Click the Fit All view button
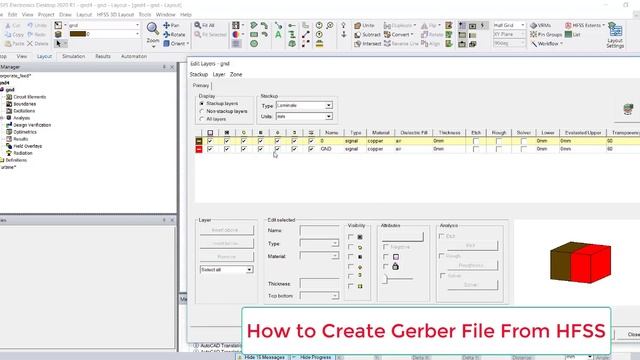This screenshot has height=360, width=640. [x=205, y=25]
